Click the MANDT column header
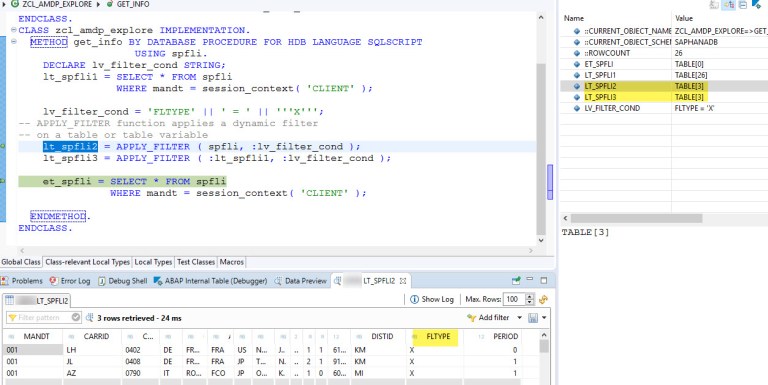 [x=33, y=337]
